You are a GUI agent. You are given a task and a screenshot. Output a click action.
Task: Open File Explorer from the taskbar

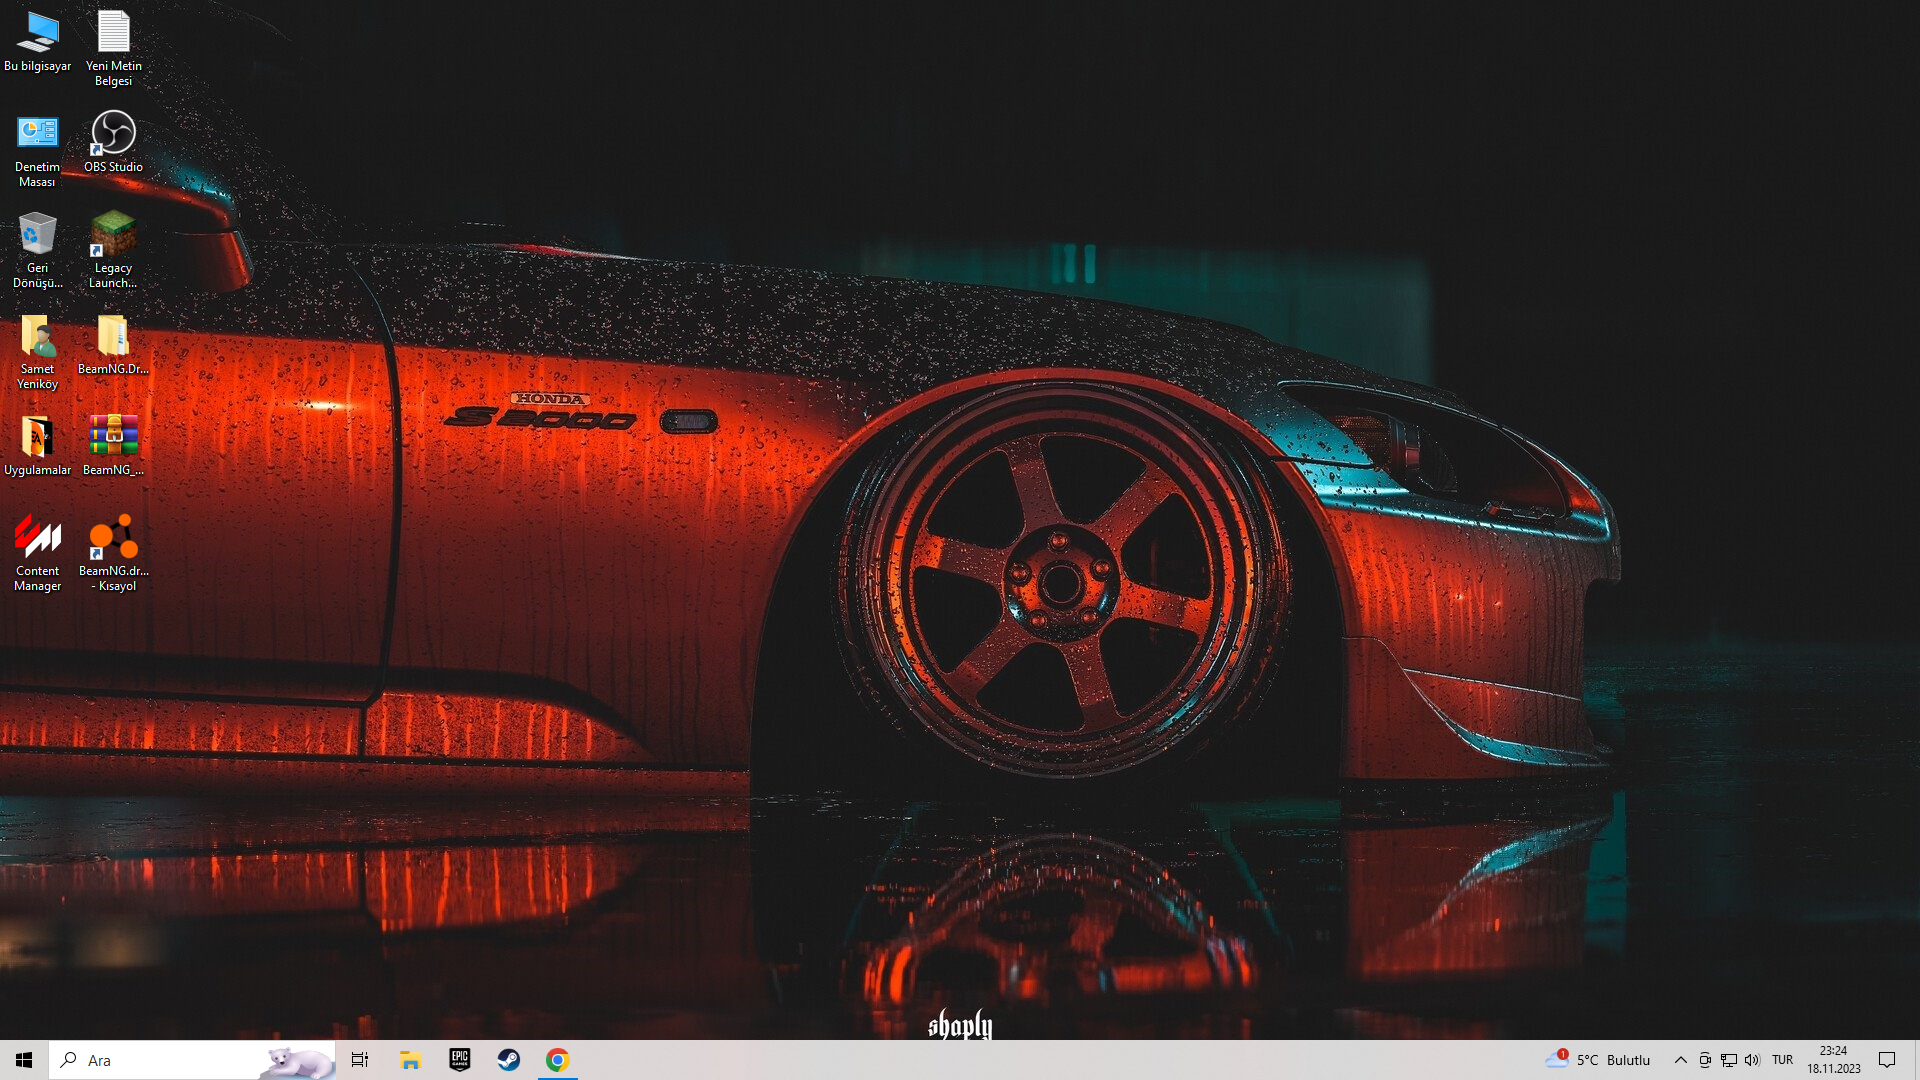pyautogui.click(x=410, y=1060)
